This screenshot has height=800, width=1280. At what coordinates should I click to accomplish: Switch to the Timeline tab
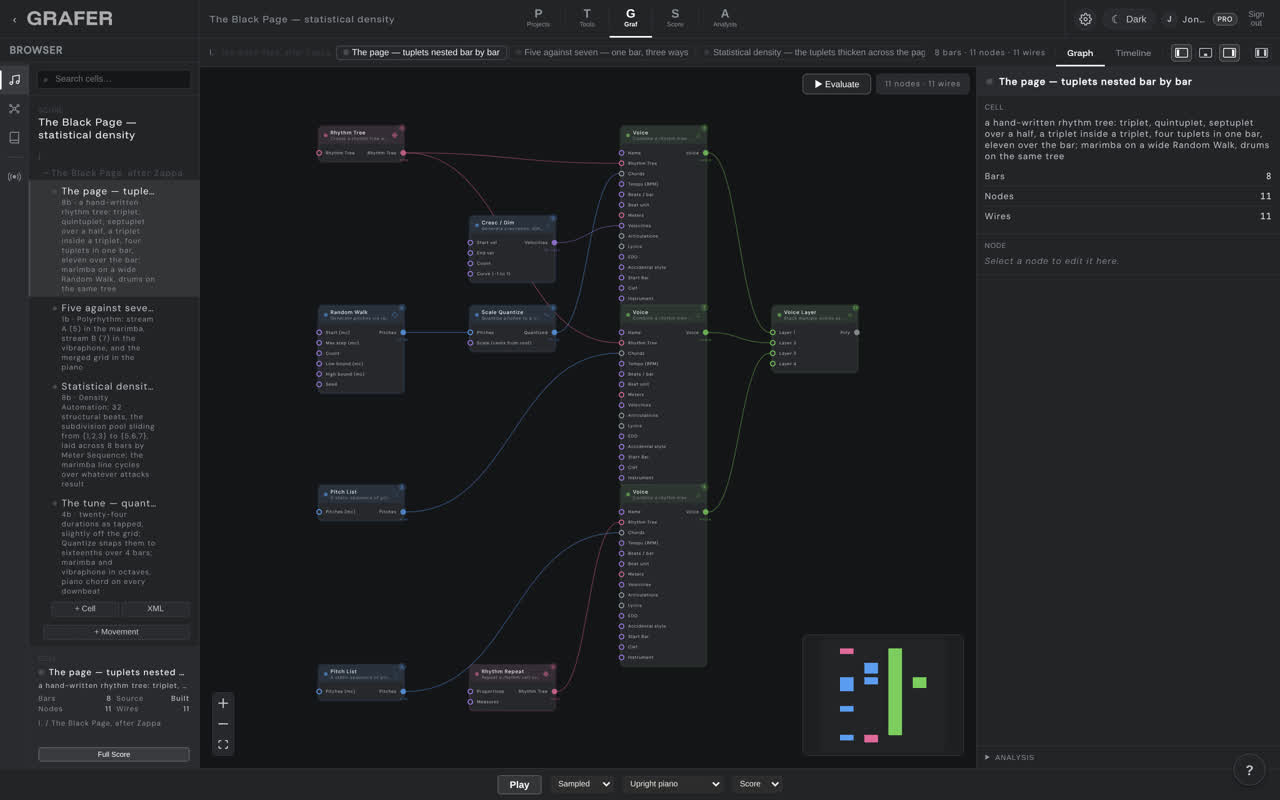[1133, 53]
